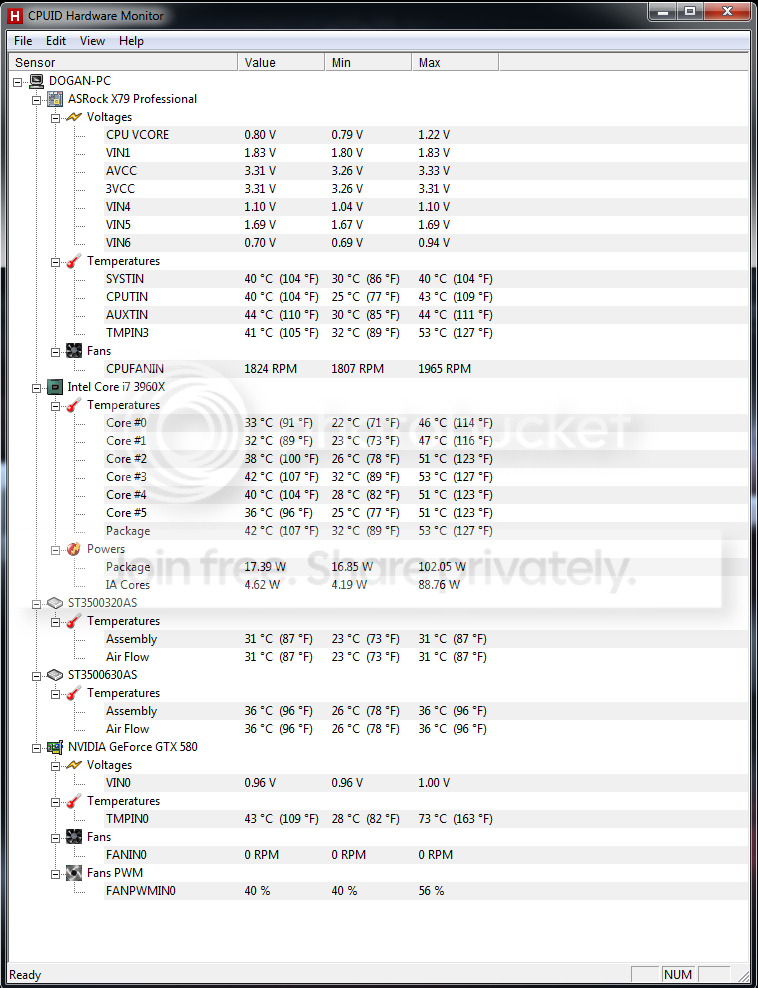The height and width of the screenshot is (988, 758).
Task: Click the 102.05 W max package power
Action: pos(442,567)
